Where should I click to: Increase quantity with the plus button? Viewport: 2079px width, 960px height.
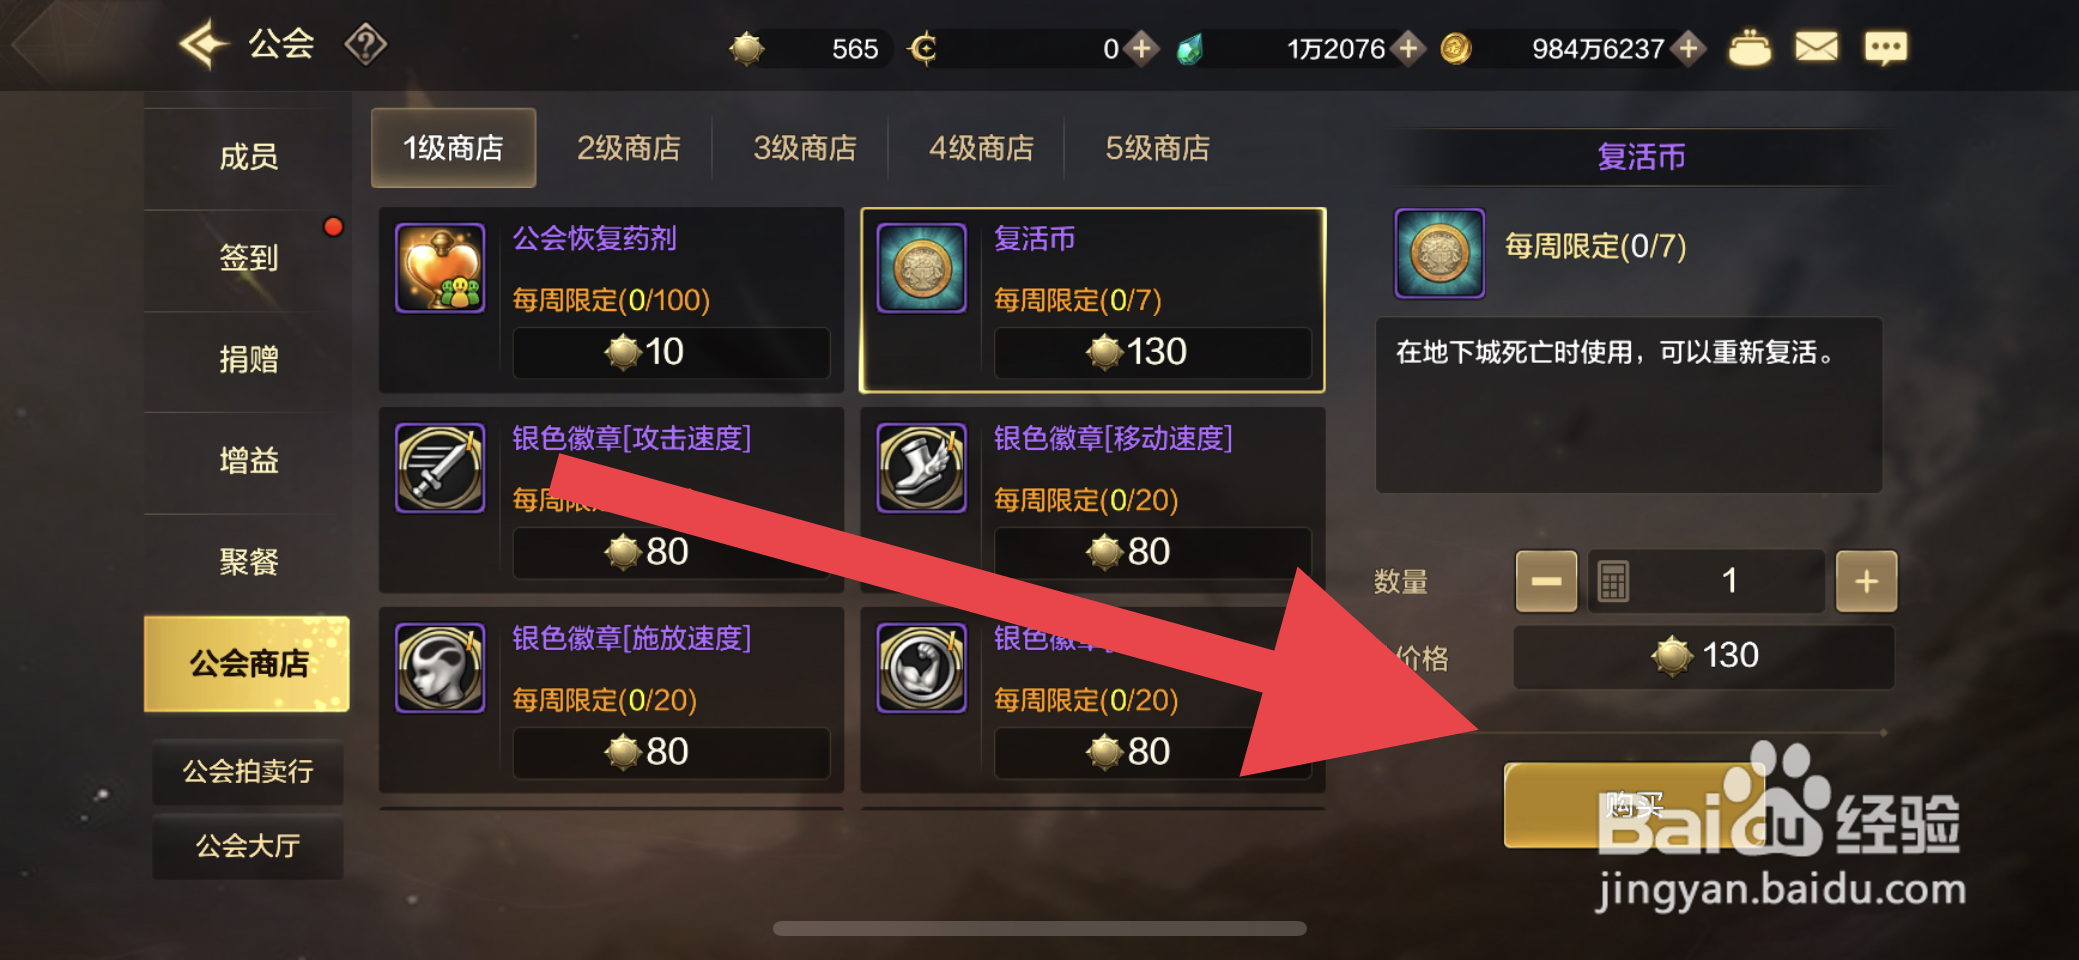tap(1866, 581)
